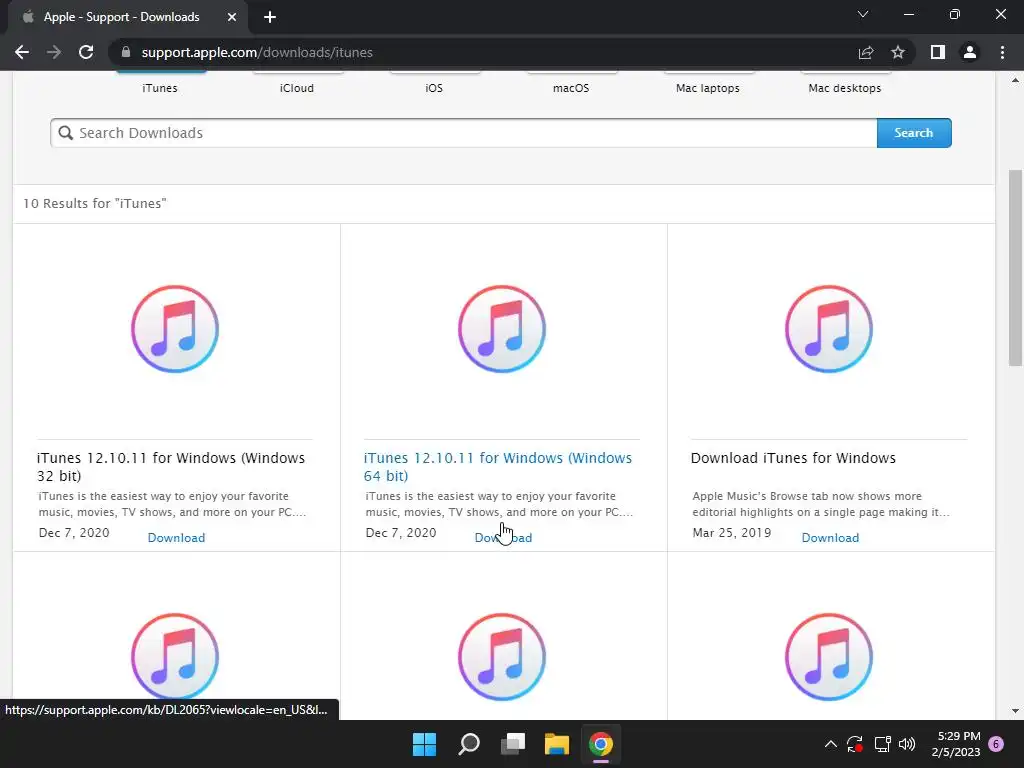Open Task View on taskbar
This screenshot has width=1024, height=768.
point(513,744)
